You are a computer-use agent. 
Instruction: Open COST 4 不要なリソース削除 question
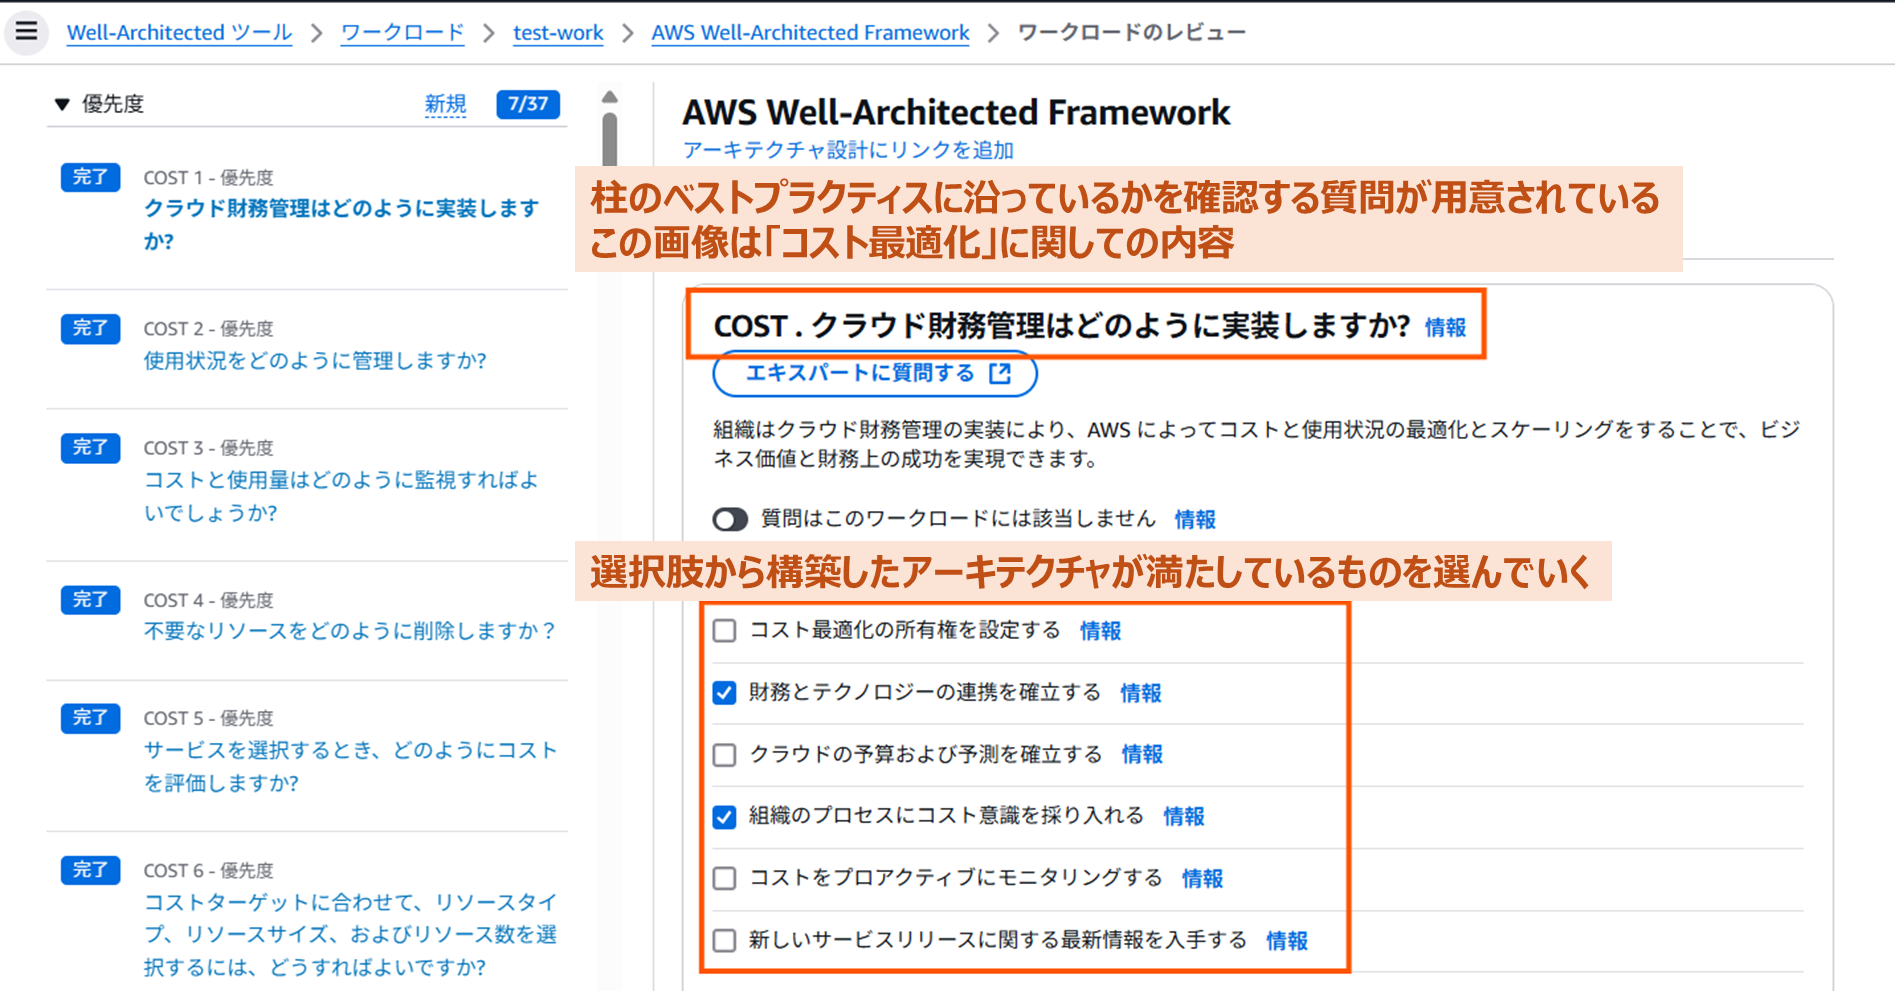coord(349,631)
